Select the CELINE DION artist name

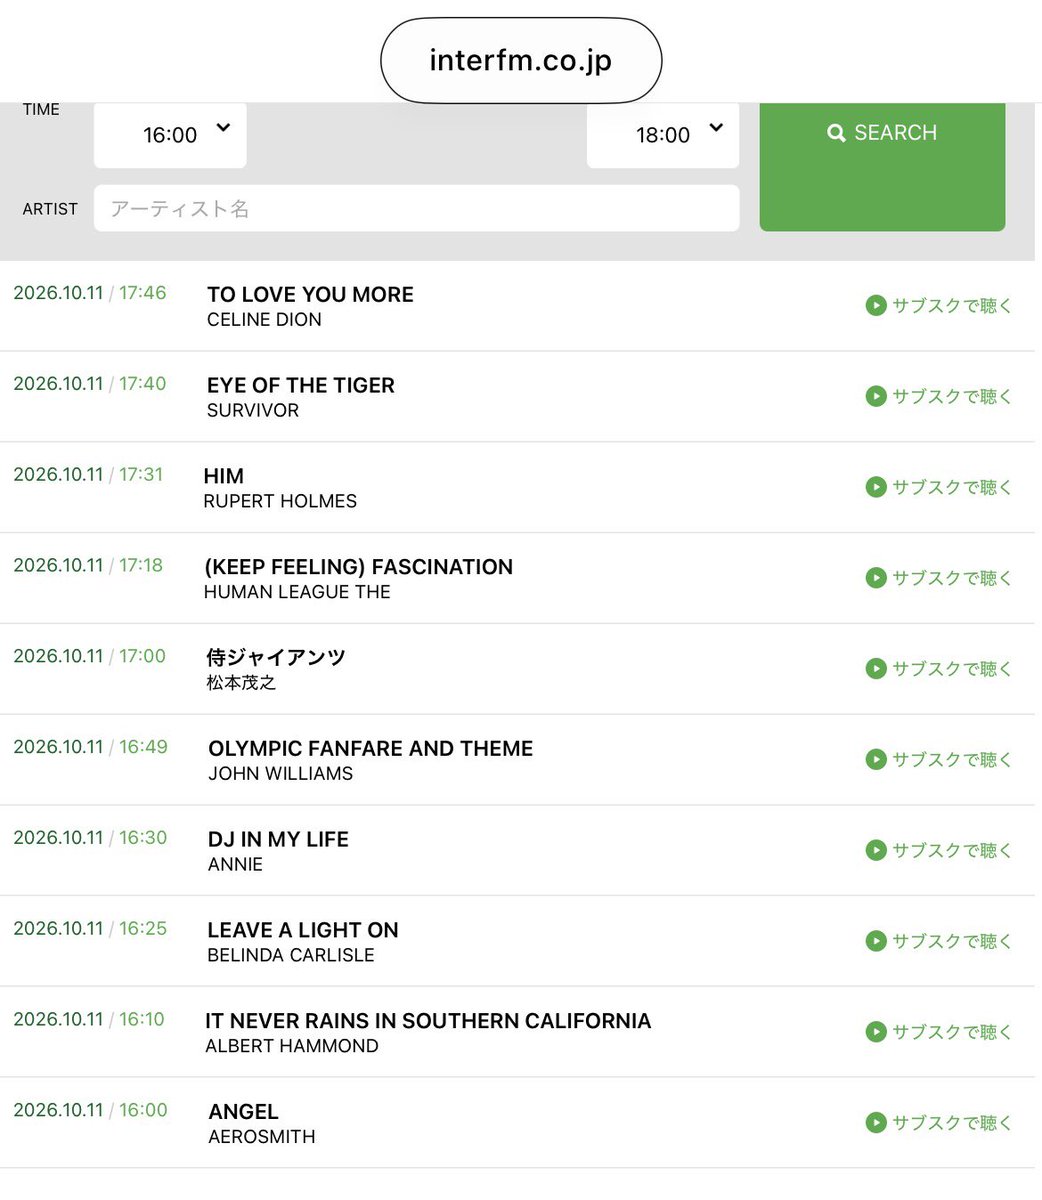[264, 320]
